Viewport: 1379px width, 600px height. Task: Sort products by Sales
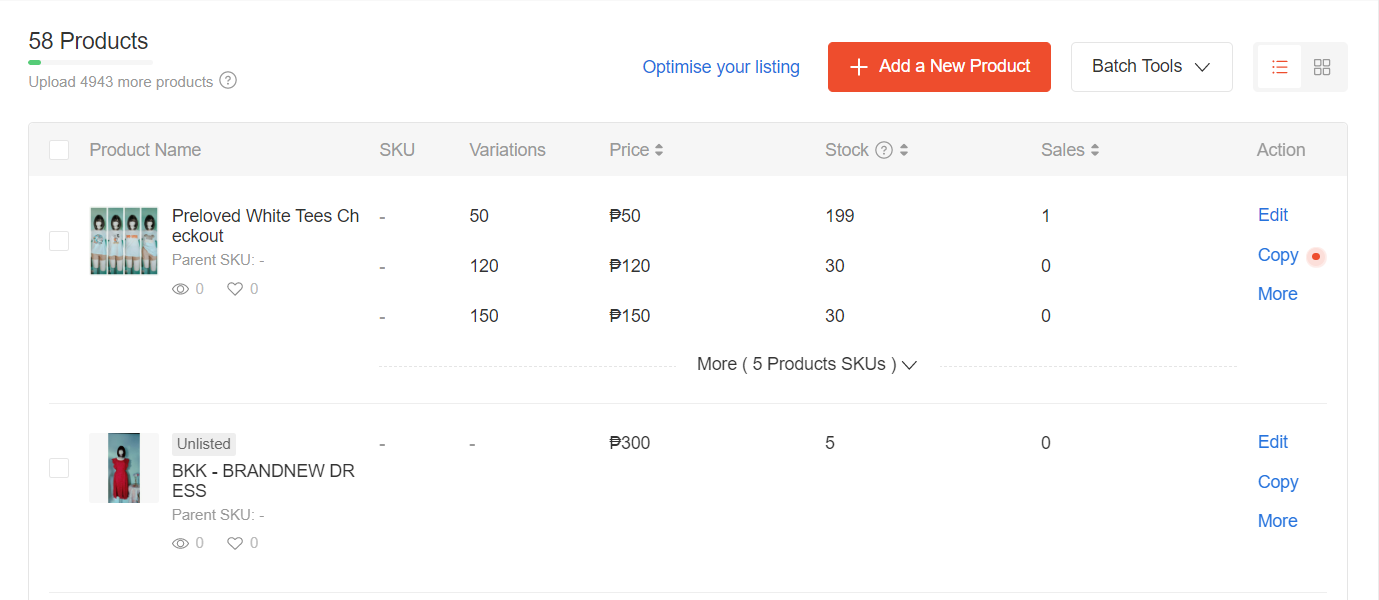[1095, 150]
